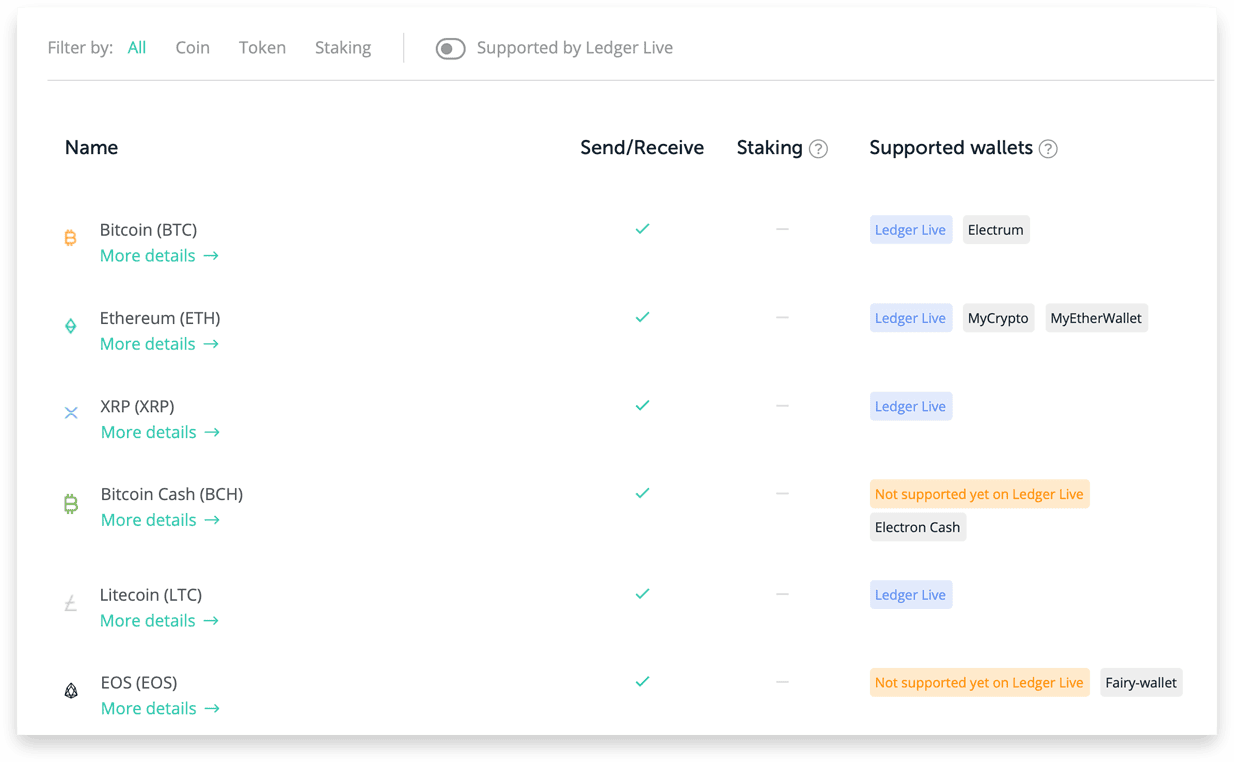This screenshot has height=762, width=1234.
Task: Select the All filter
Action: pyautogui.click(x=137, y=47)
